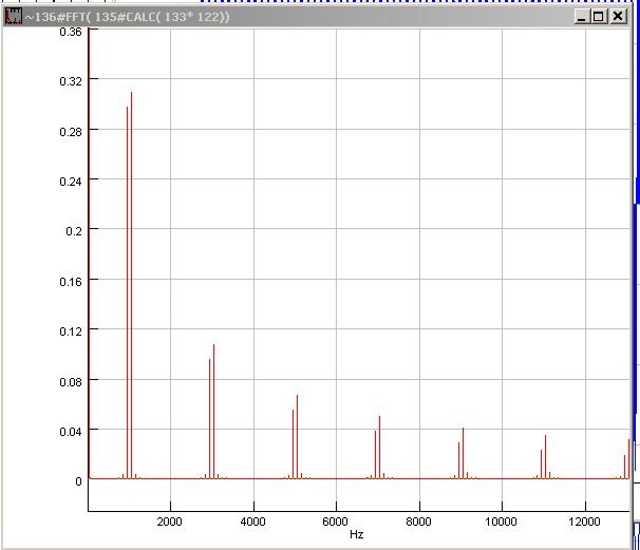Click the y-axis label 0.2
Image resolution: width=640 pixels, height=550 pixels.
pos(74,231)
